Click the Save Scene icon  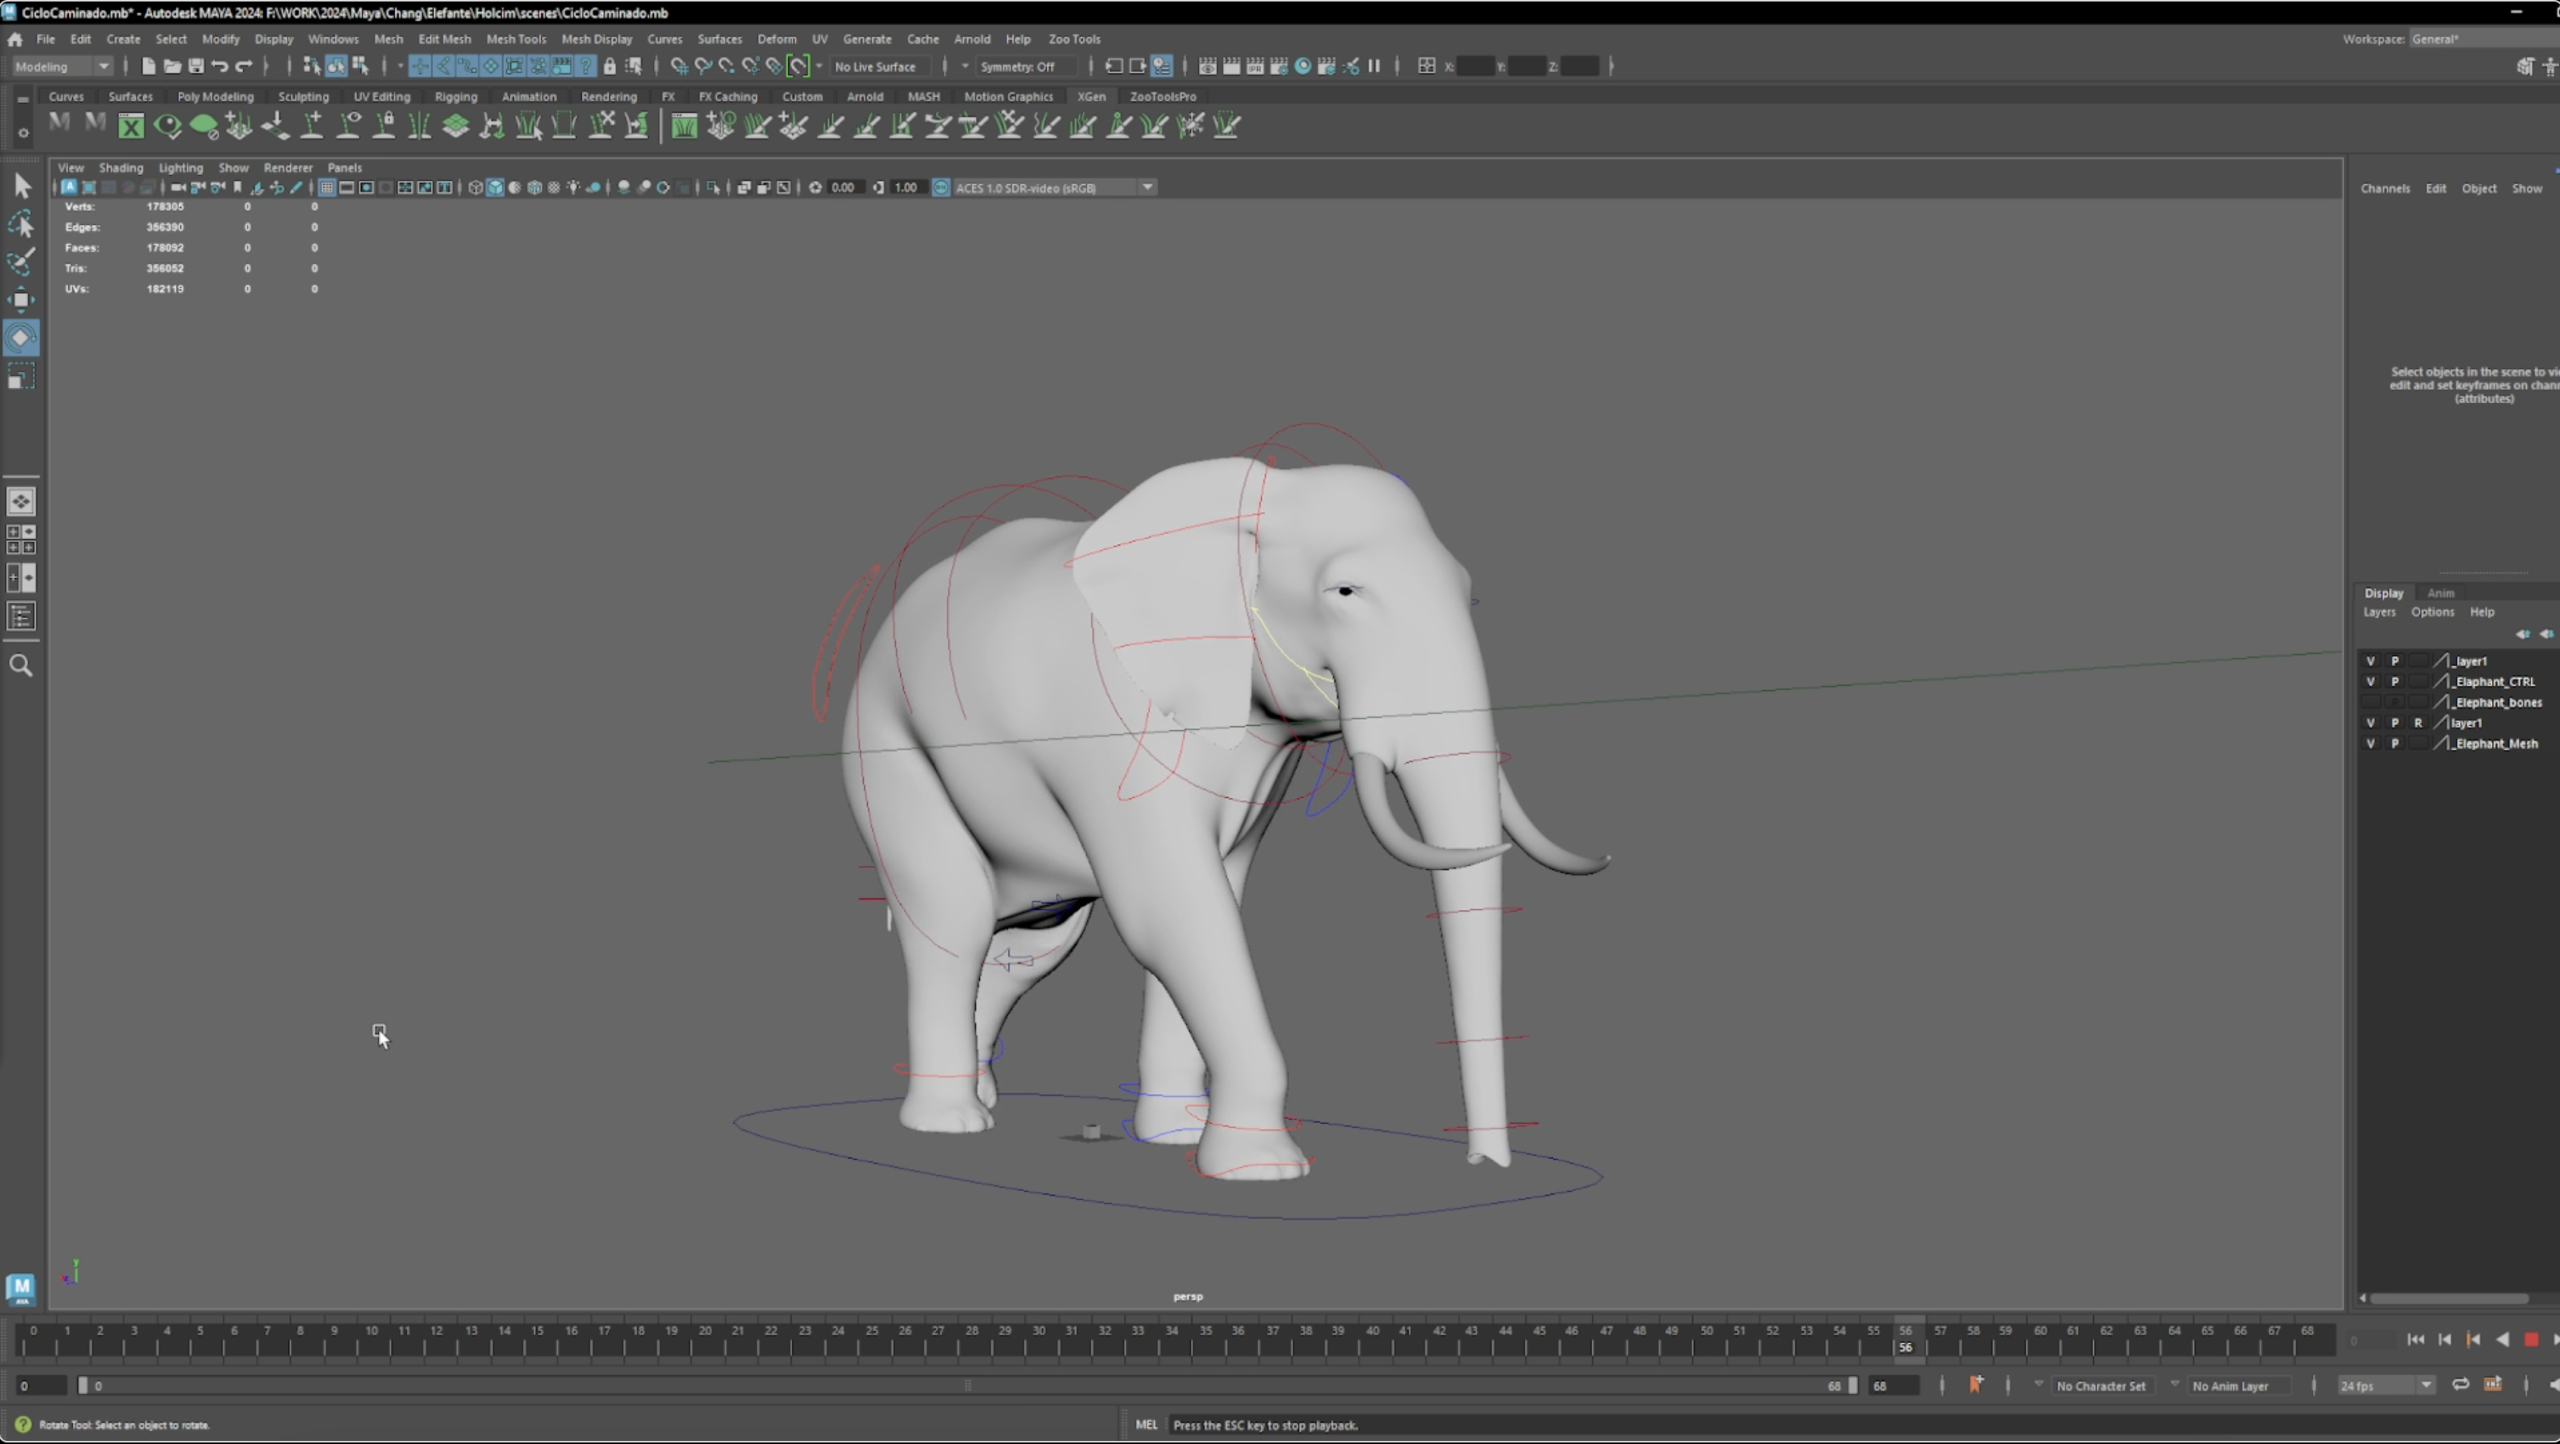[196, 66]
